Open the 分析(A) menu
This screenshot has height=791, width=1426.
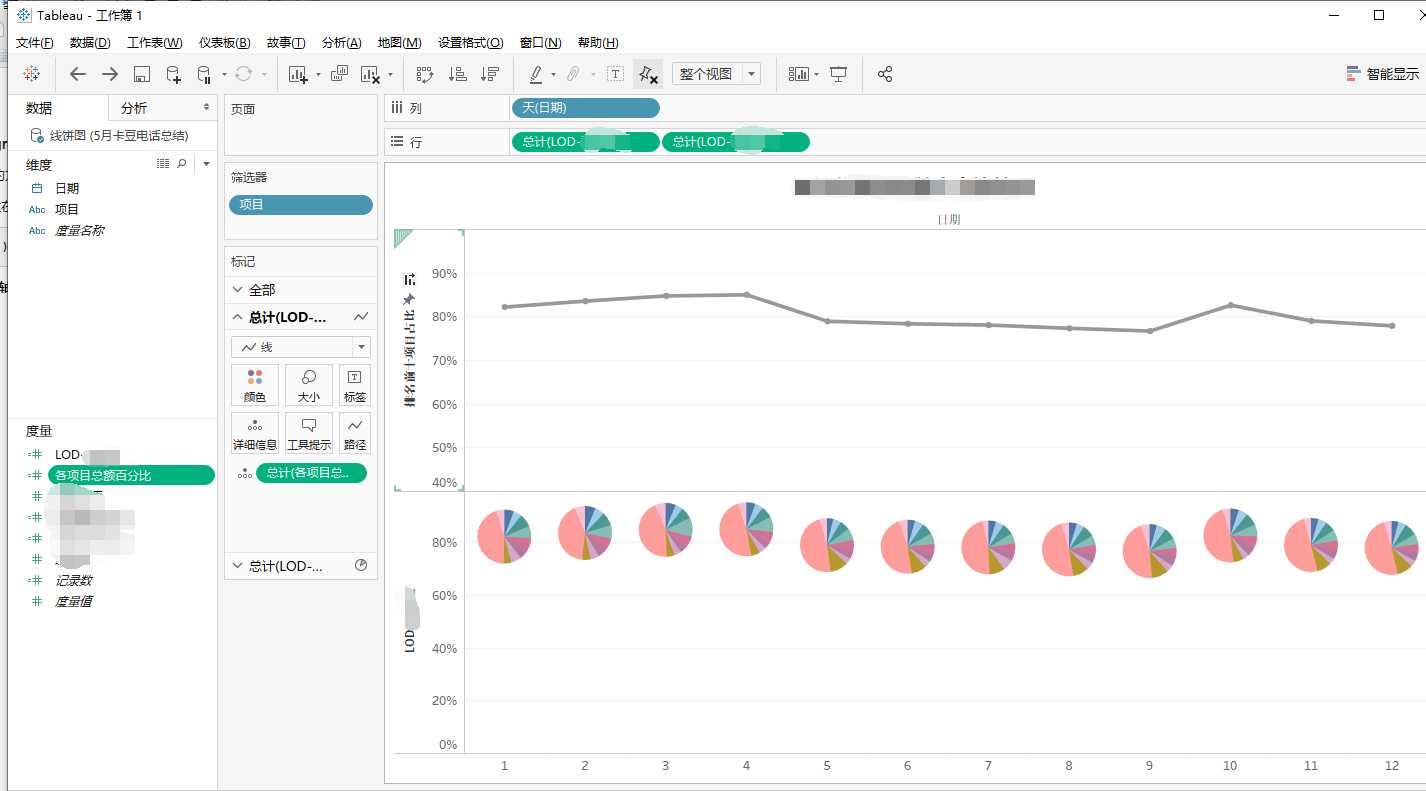[x=341, y=43]
